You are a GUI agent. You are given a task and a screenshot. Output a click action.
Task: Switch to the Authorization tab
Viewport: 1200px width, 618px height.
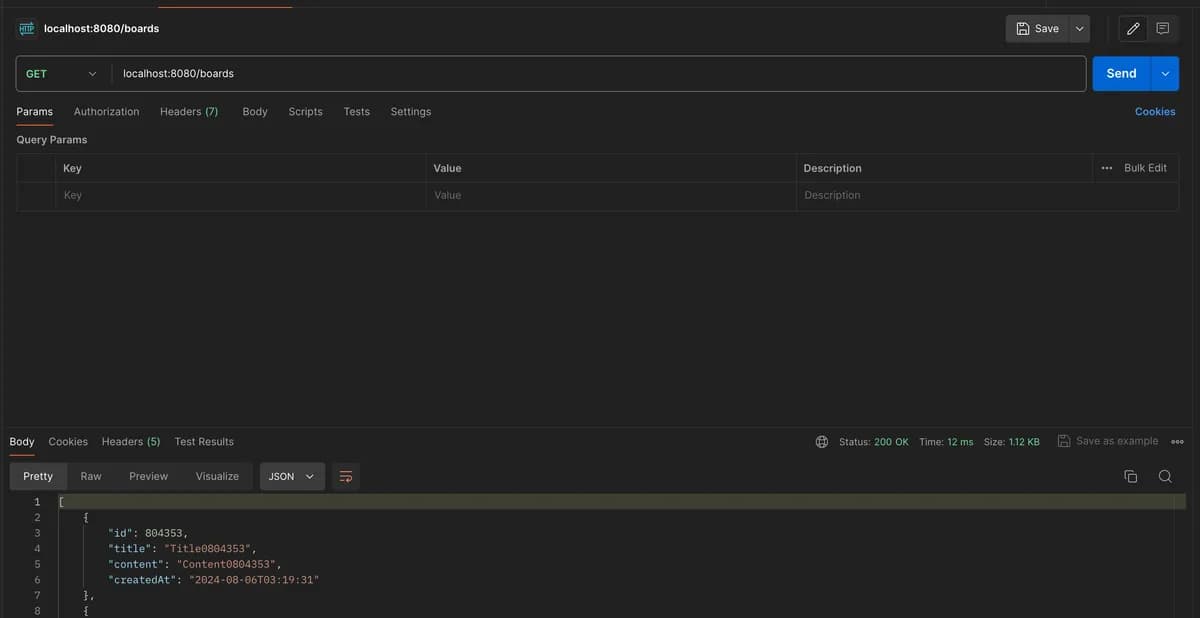coord(106,112)
